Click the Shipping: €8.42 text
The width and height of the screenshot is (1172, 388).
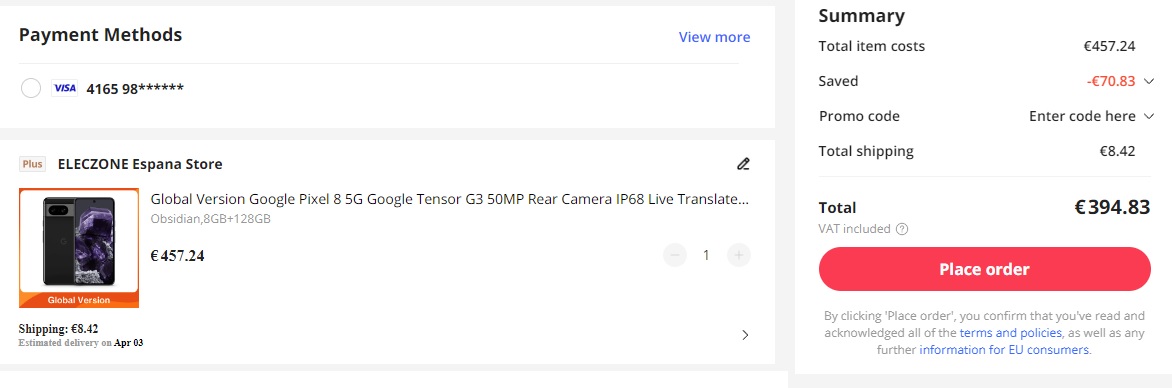coord(58,328)
